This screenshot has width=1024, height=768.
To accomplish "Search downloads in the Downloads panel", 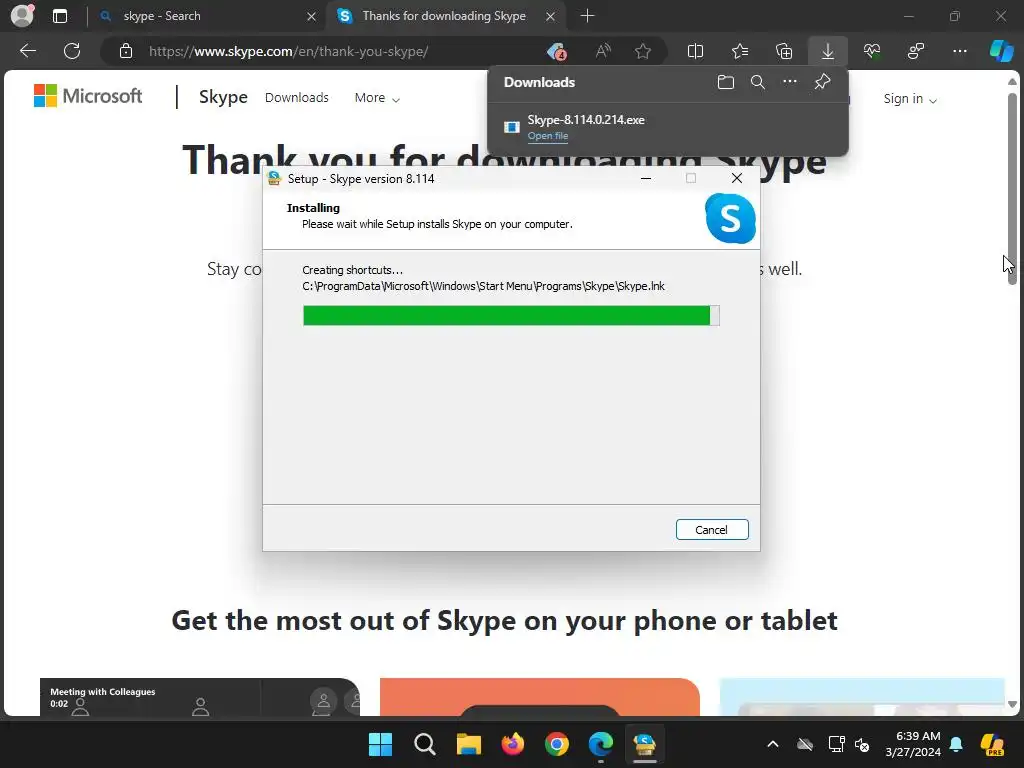I will point(758,82).
